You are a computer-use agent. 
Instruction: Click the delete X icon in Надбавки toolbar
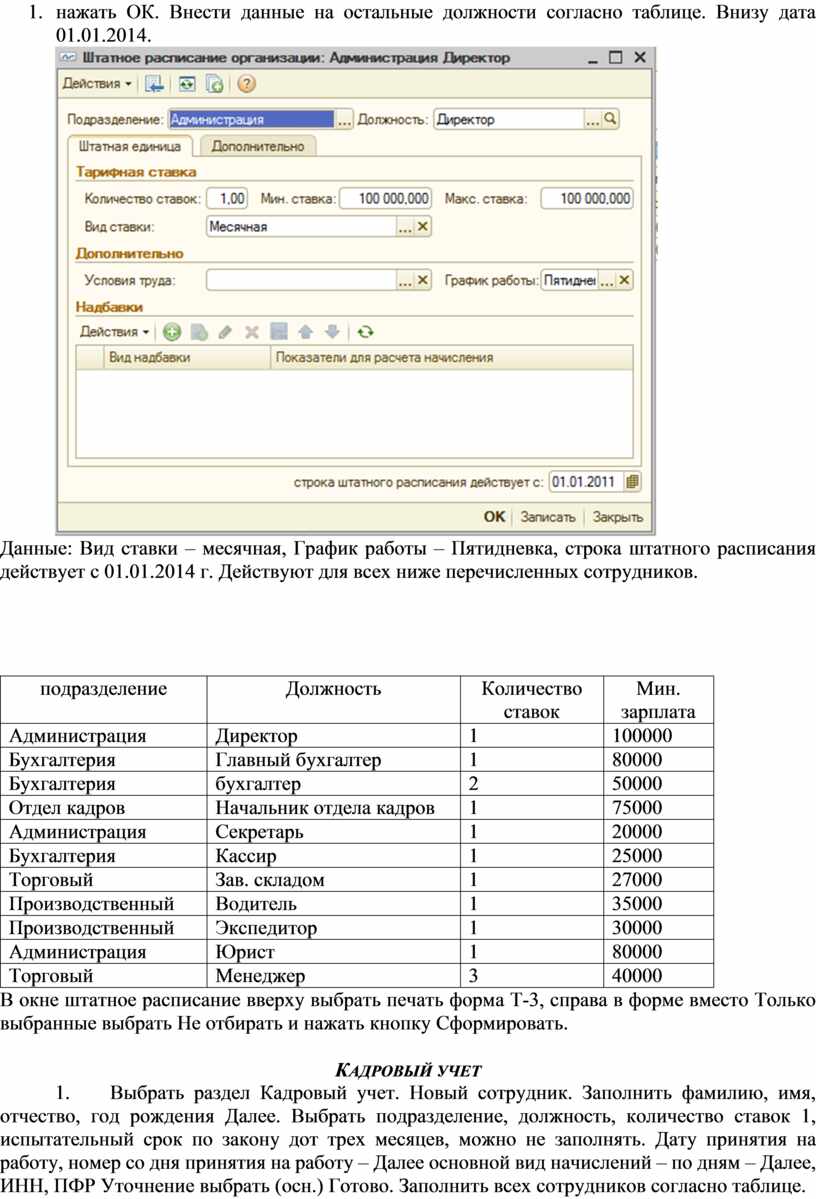252,332
